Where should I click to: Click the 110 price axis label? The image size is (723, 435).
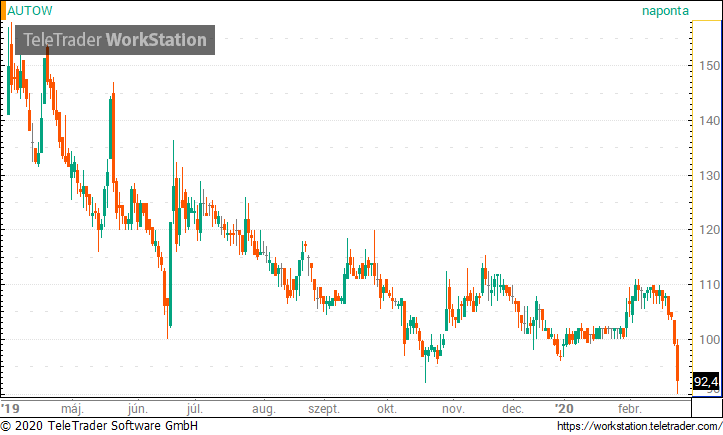coord(709,285)
